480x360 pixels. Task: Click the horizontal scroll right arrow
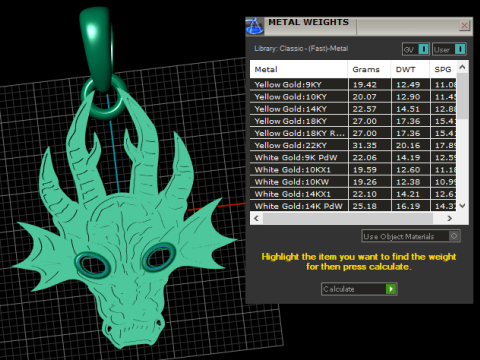coord(450,218)
